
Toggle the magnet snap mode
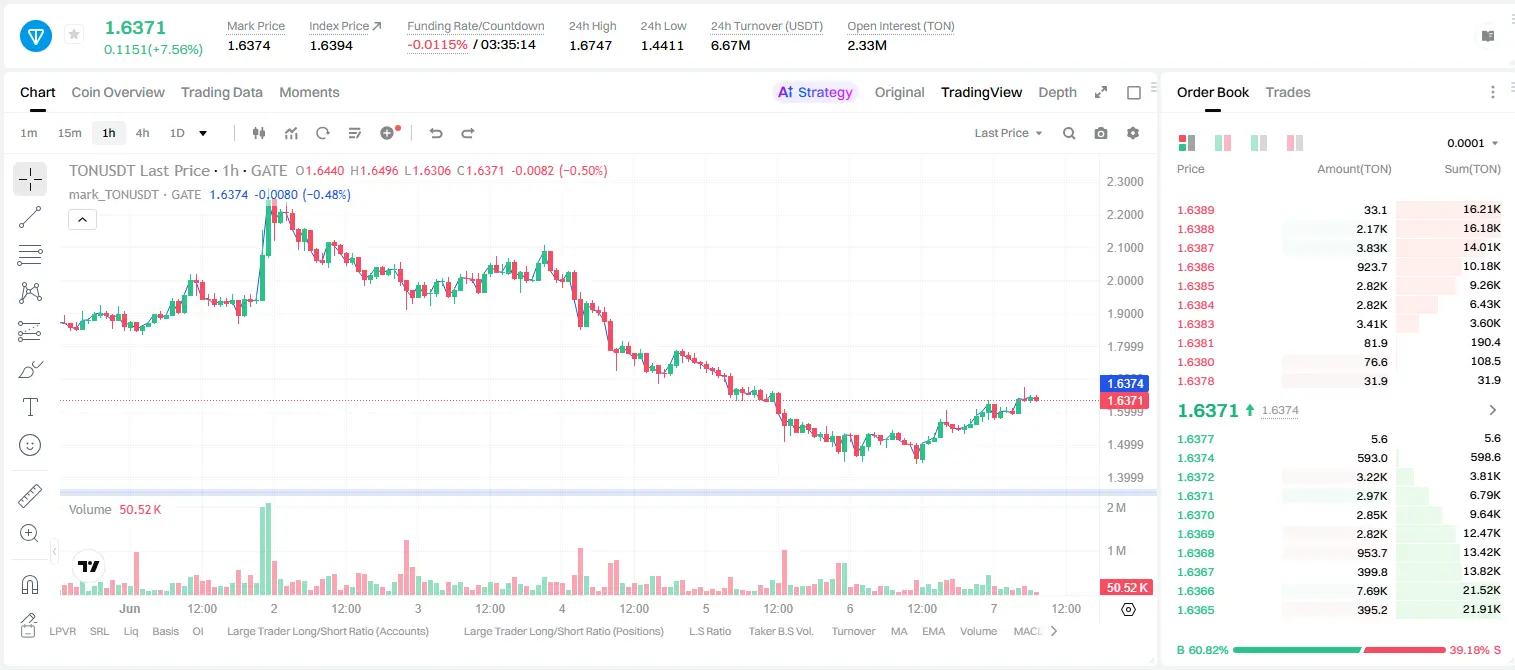tap(30, 584)
